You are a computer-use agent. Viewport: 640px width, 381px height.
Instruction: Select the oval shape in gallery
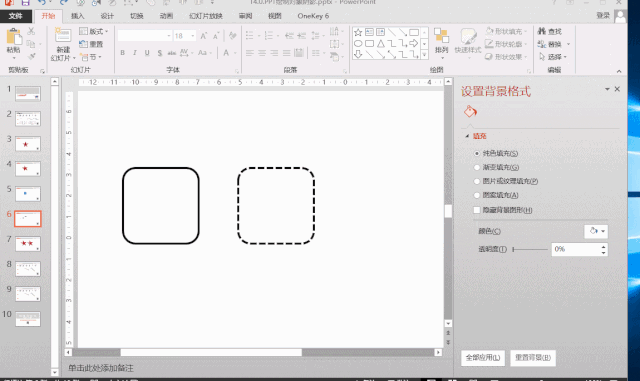pyautogui.click(x=358, y=43)
